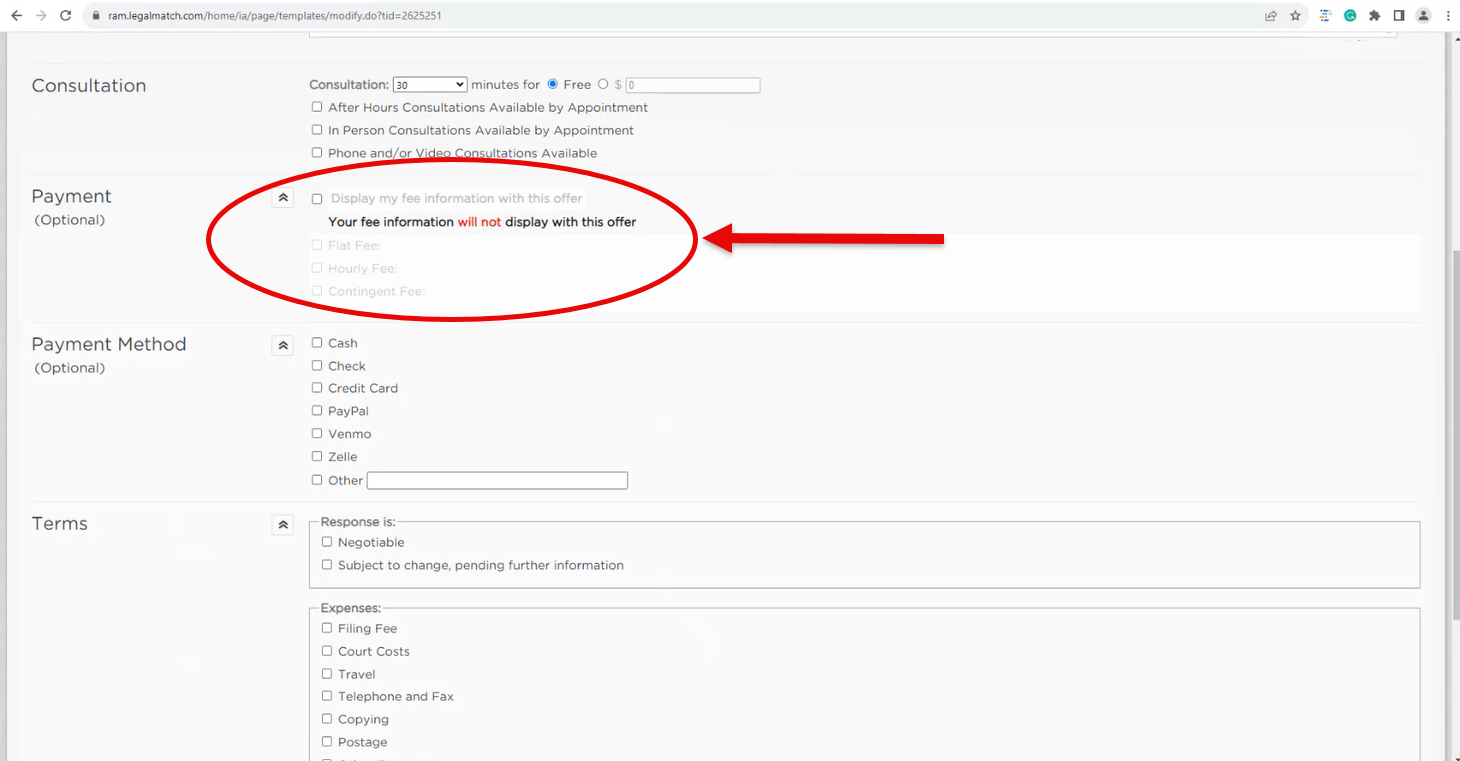Click the consultation dollar amount field
The height and width of the screenshot is (761, 1460).
(693, 86)
